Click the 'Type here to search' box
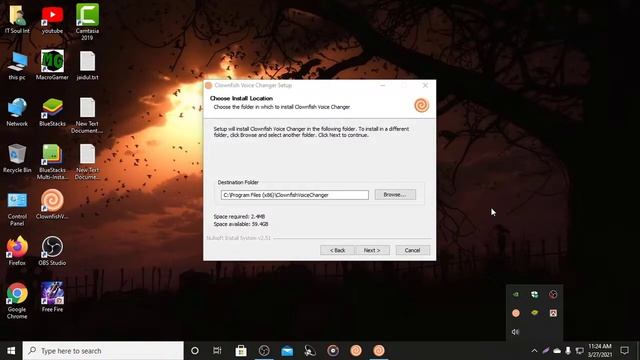640x360 pixels. point(103,351)
